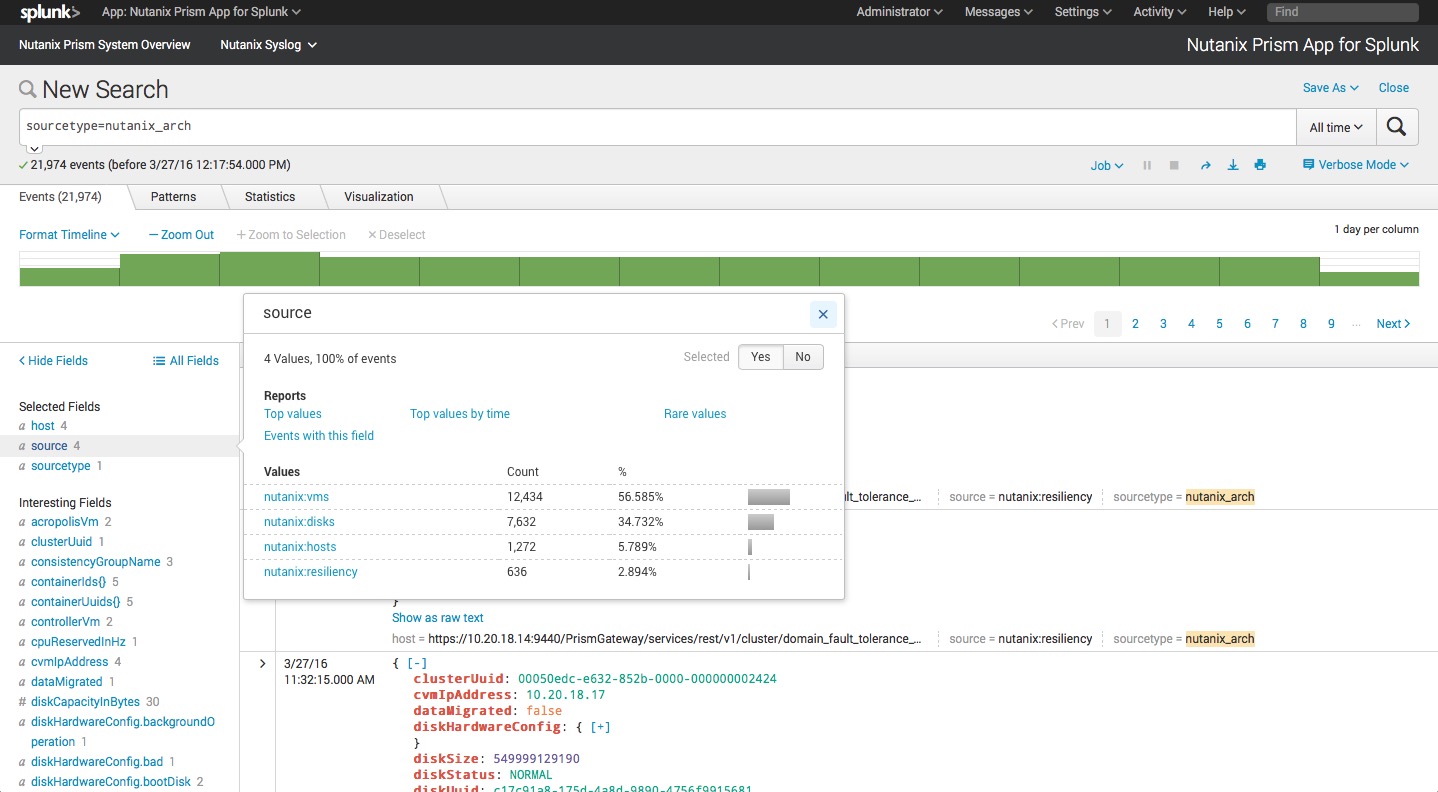
Task: Switch to the Events tab
Action: pyautogui.click(x=60, y=197)
